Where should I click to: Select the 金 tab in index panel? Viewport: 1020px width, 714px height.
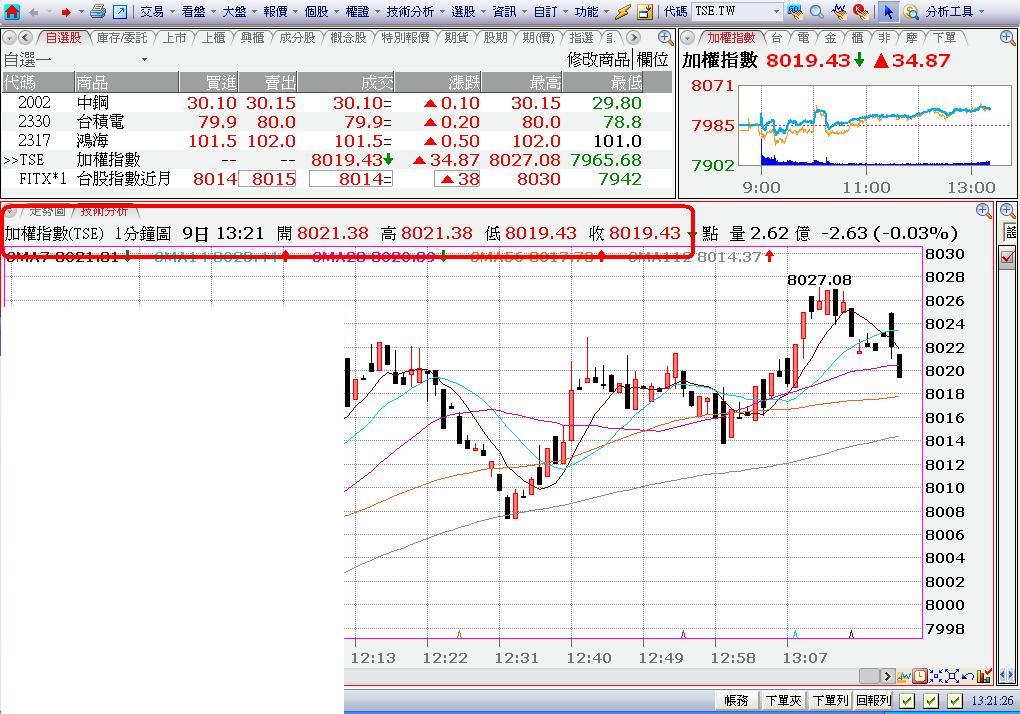coord(830,38)
